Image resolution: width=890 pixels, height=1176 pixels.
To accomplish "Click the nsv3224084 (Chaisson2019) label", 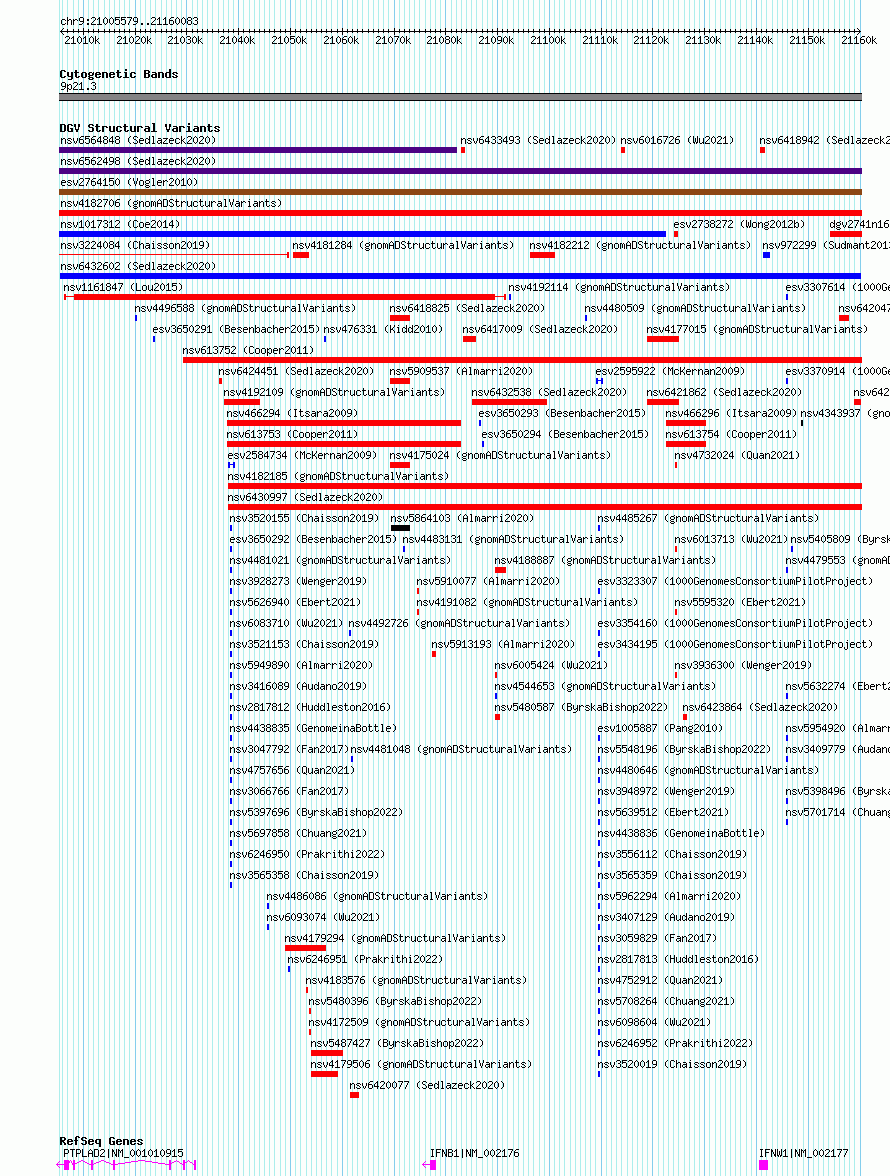I will [135, 245].
